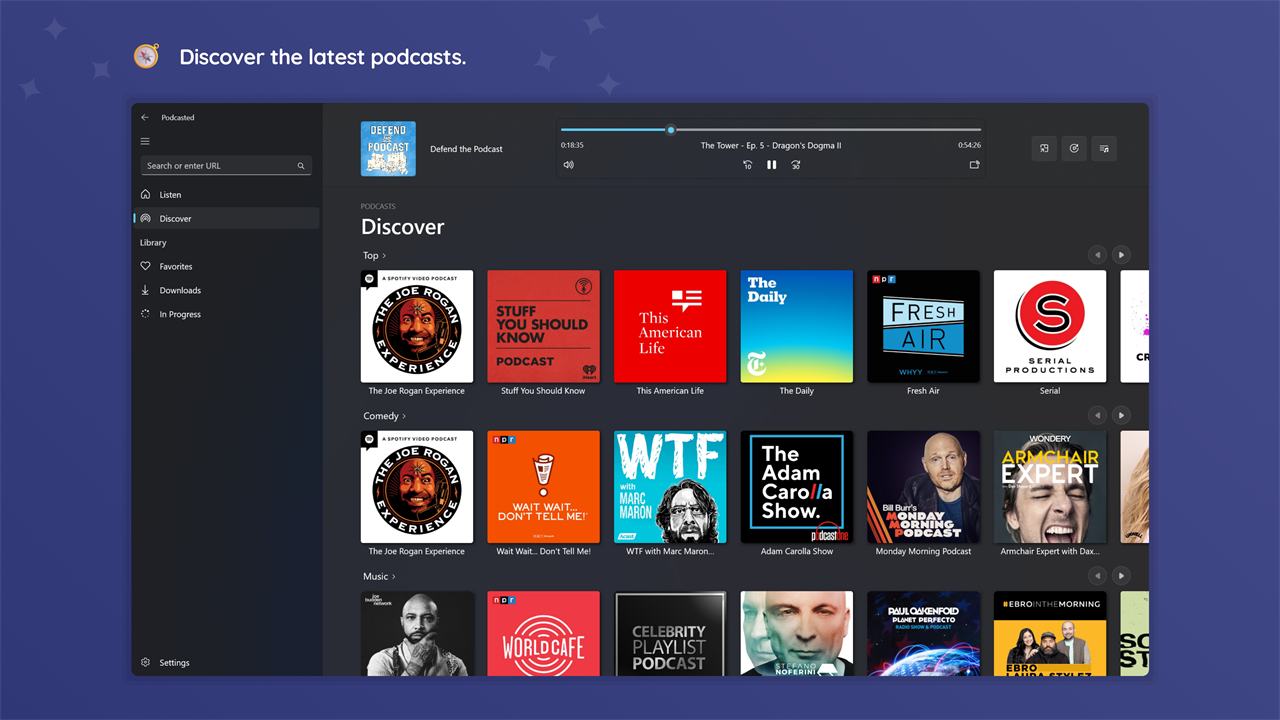The image size is (1280, 720).
Task: Skip back 10 seconds
Action: 747,165
